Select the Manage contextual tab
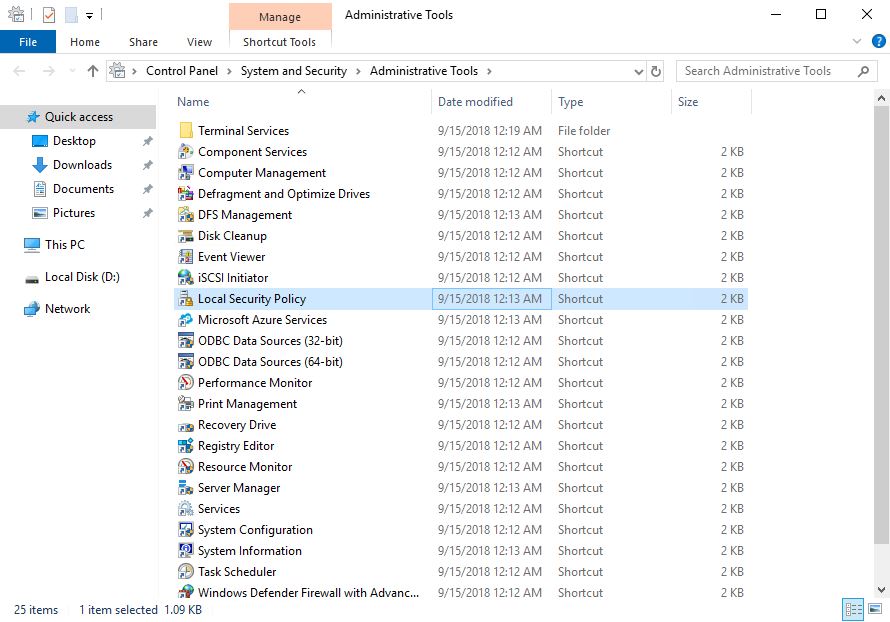The width and height of the screenshot is (890, 622). coord(280,17)
